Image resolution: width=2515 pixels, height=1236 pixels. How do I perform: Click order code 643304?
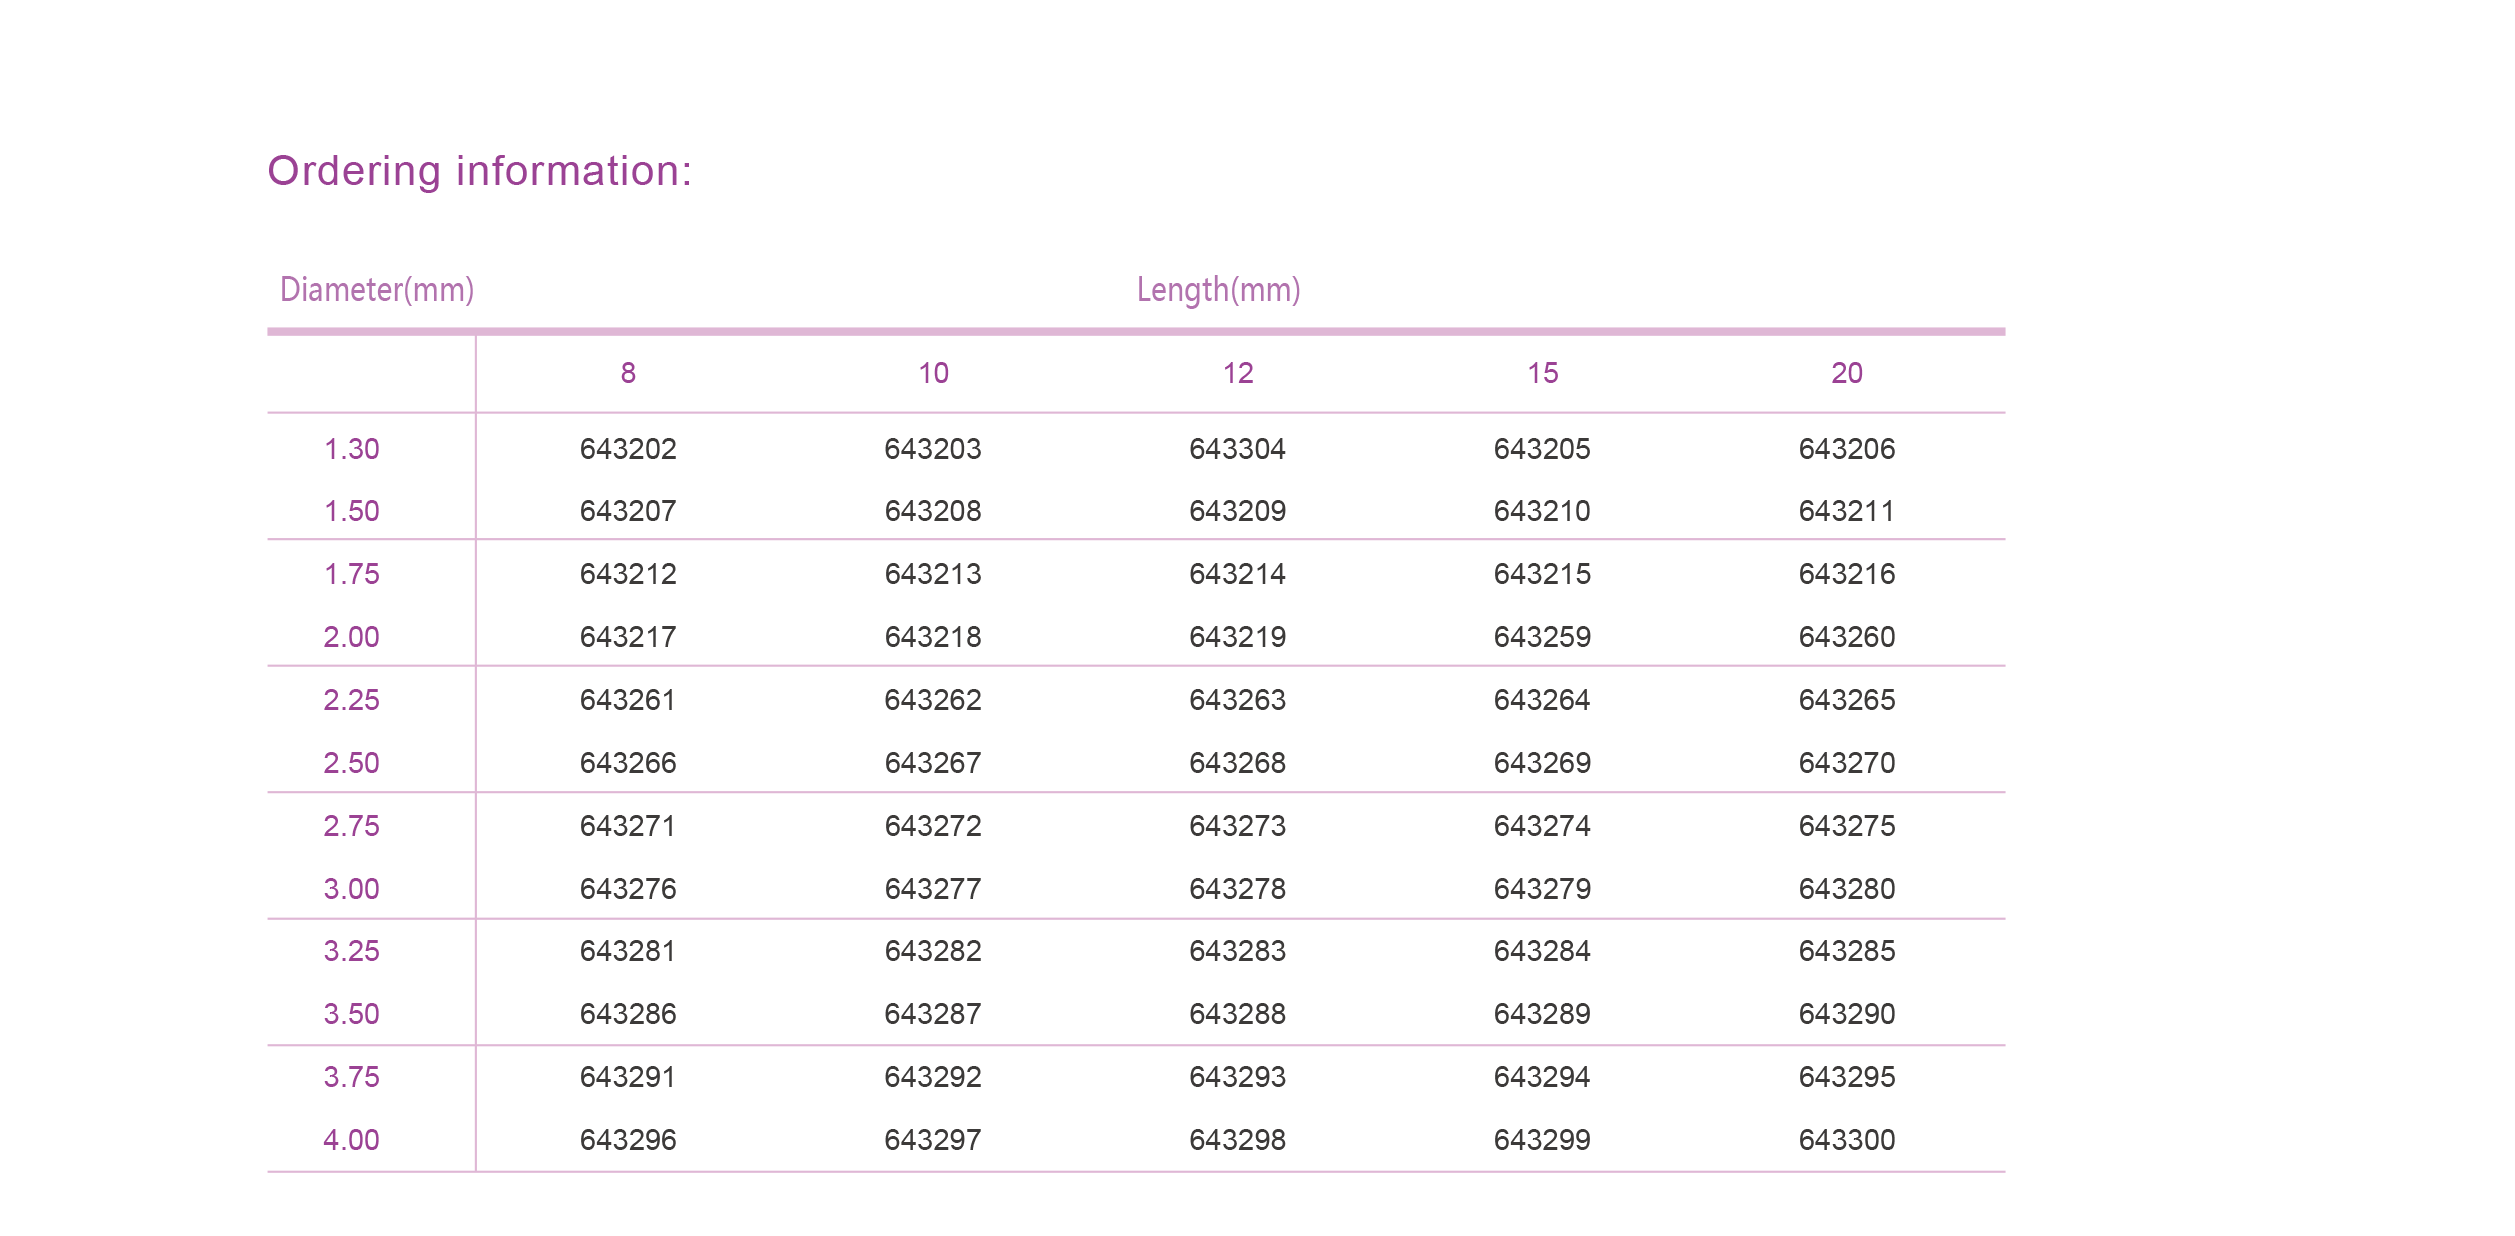(1237, 449)
